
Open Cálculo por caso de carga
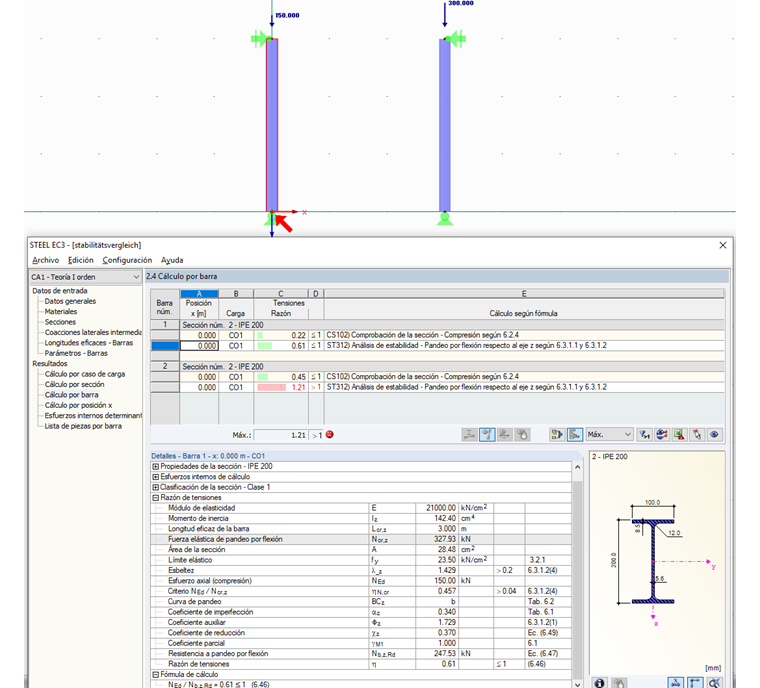pyautogui.click(x=85, y=374)
